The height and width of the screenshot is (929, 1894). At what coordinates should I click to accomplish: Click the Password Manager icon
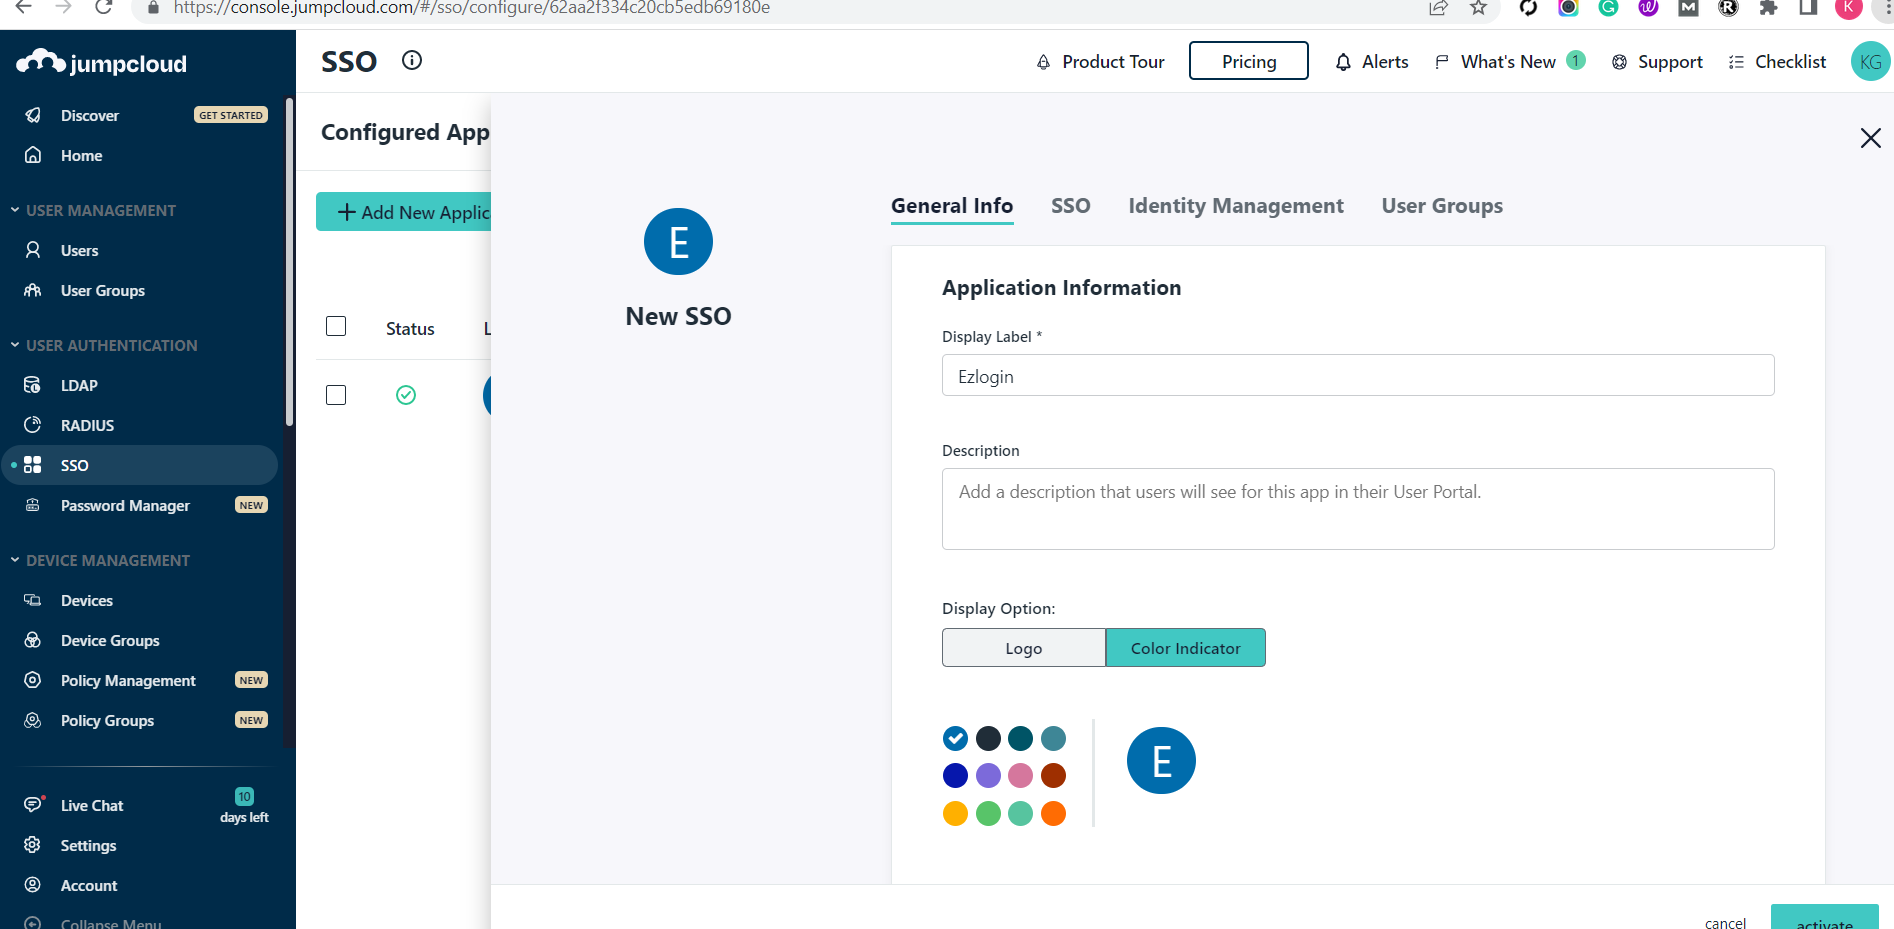(33, 505)
